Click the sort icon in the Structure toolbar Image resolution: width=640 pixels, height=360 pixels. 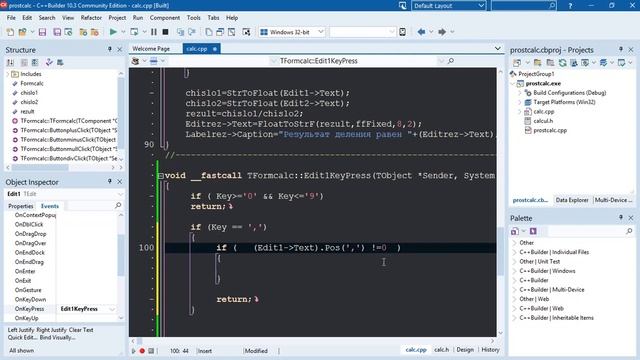pos(10,62)
